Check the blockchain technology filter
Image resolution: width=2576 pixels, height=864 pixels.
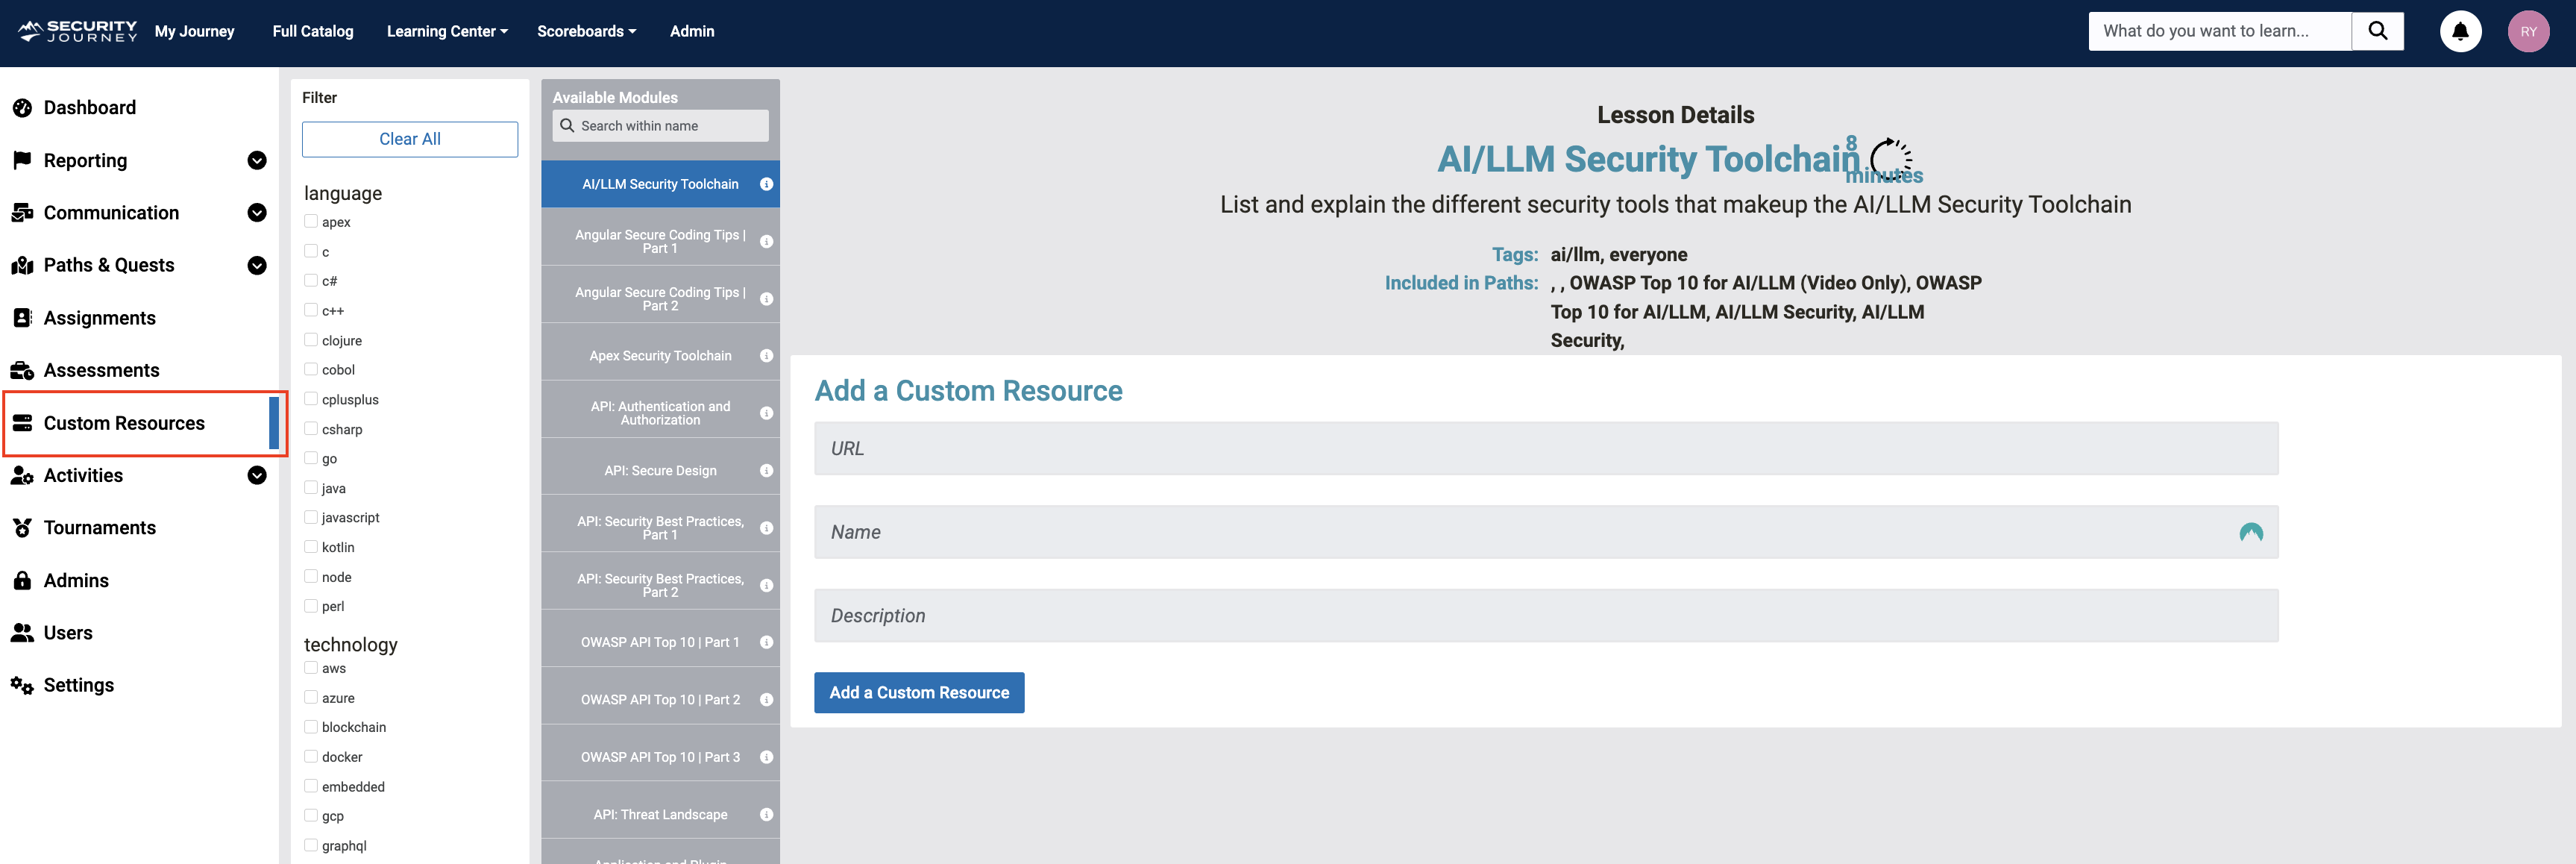311,727
